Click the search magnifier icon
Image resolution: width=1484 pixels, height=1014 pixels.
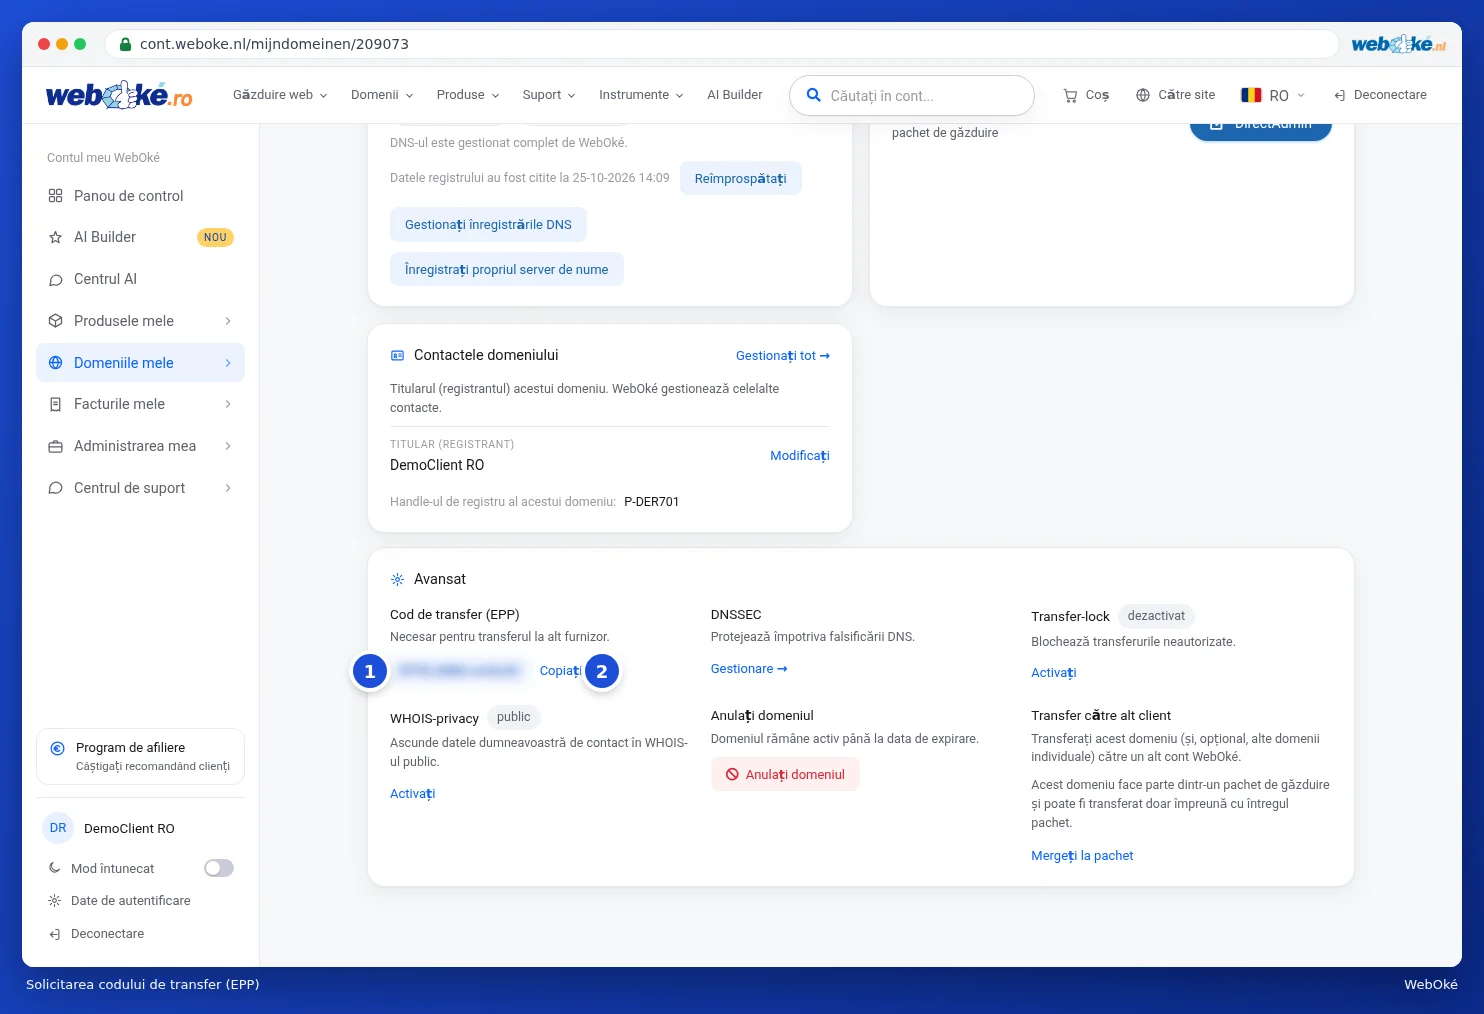[814, 95]
